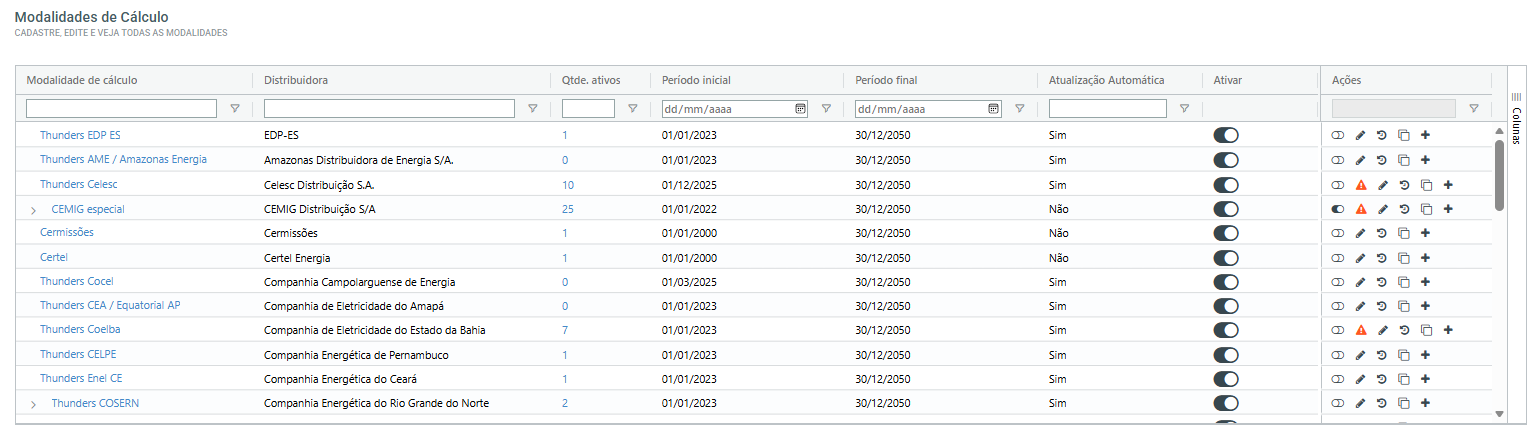1539x437 pixels.
Task: Click the copy icon in the Thunders COSERN row
Action: 1403,403
